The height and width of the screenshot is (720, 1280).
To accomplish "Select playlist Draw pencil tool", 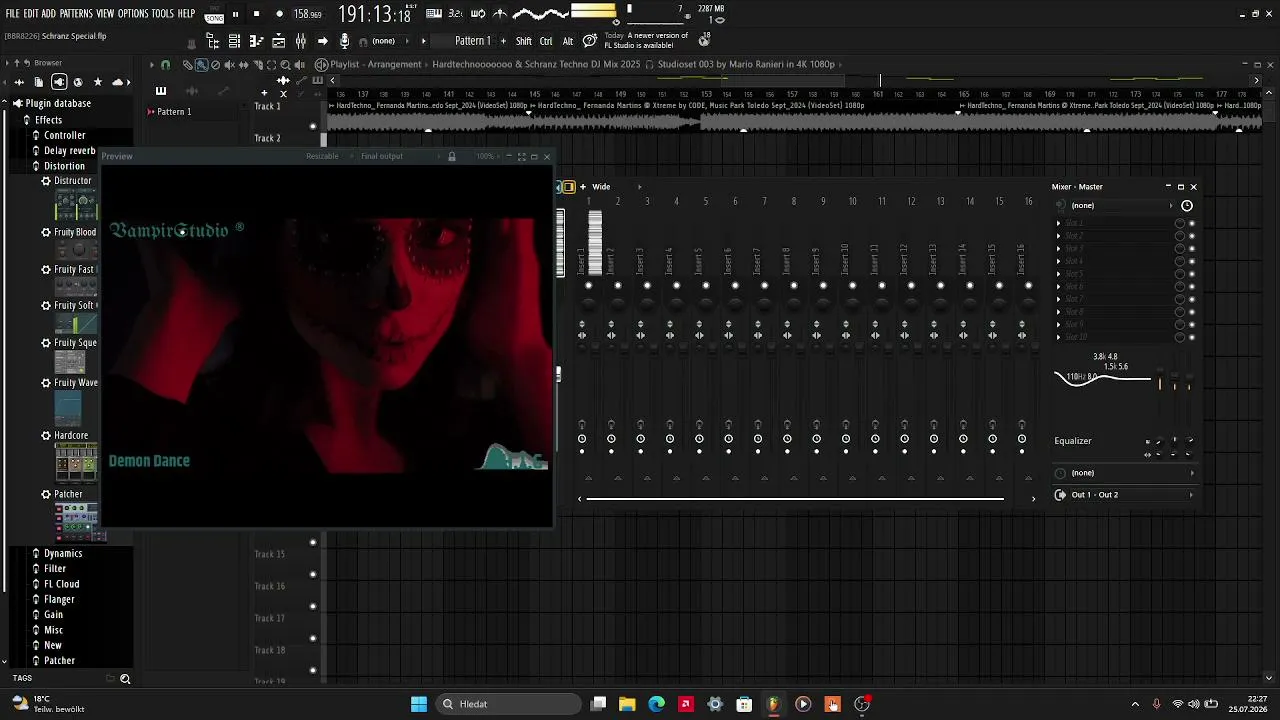I will [x=186, y=65].
